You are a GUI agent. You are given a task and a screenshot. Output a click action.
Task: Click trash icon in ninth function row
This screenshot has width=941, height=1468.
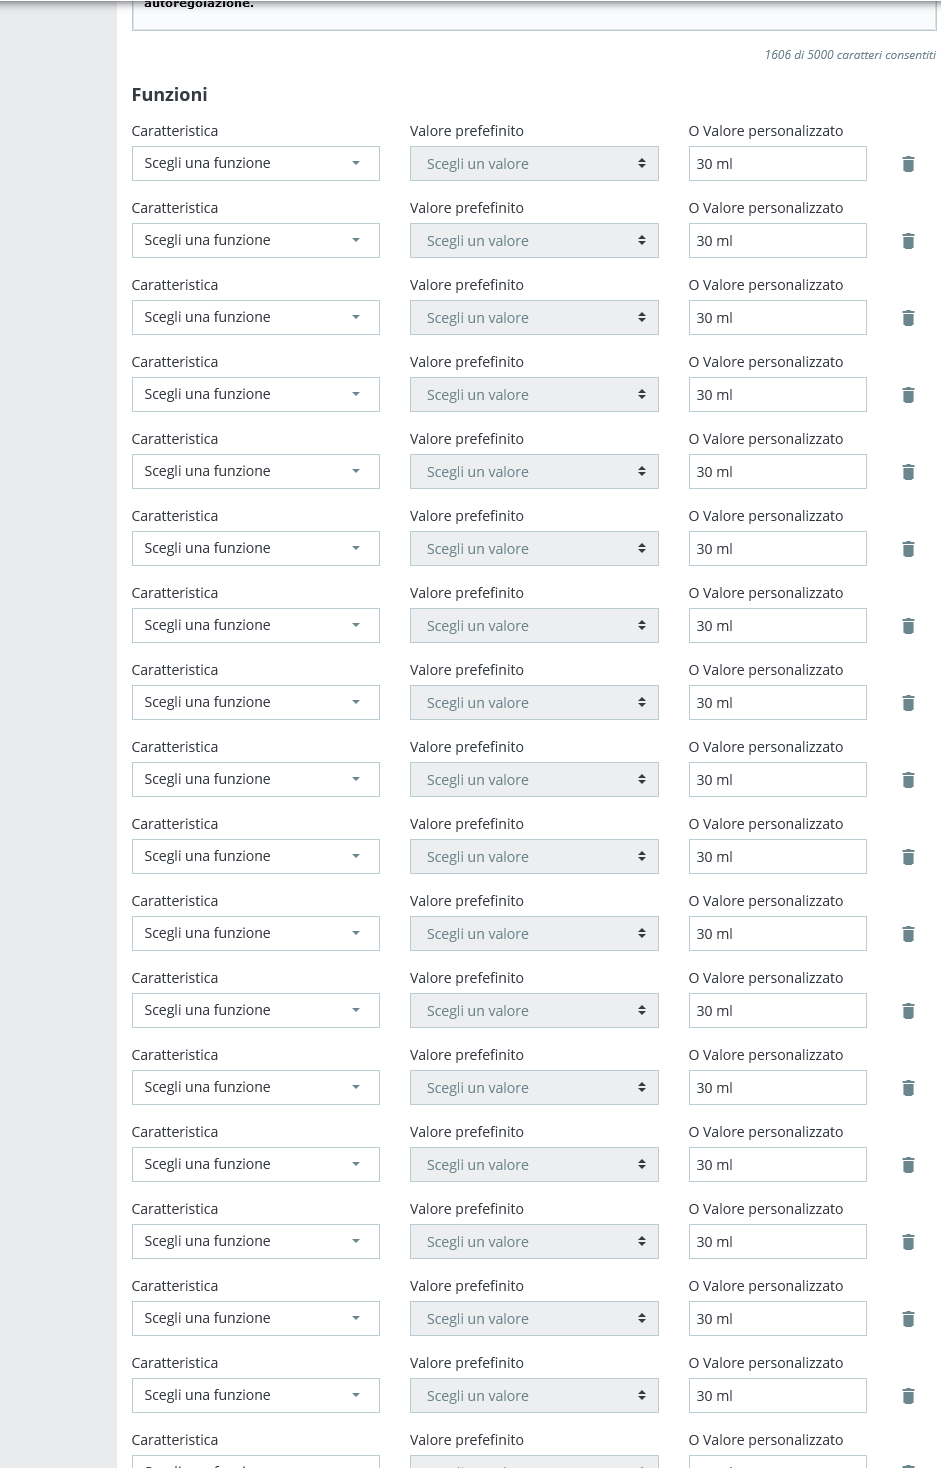point(908,780)
